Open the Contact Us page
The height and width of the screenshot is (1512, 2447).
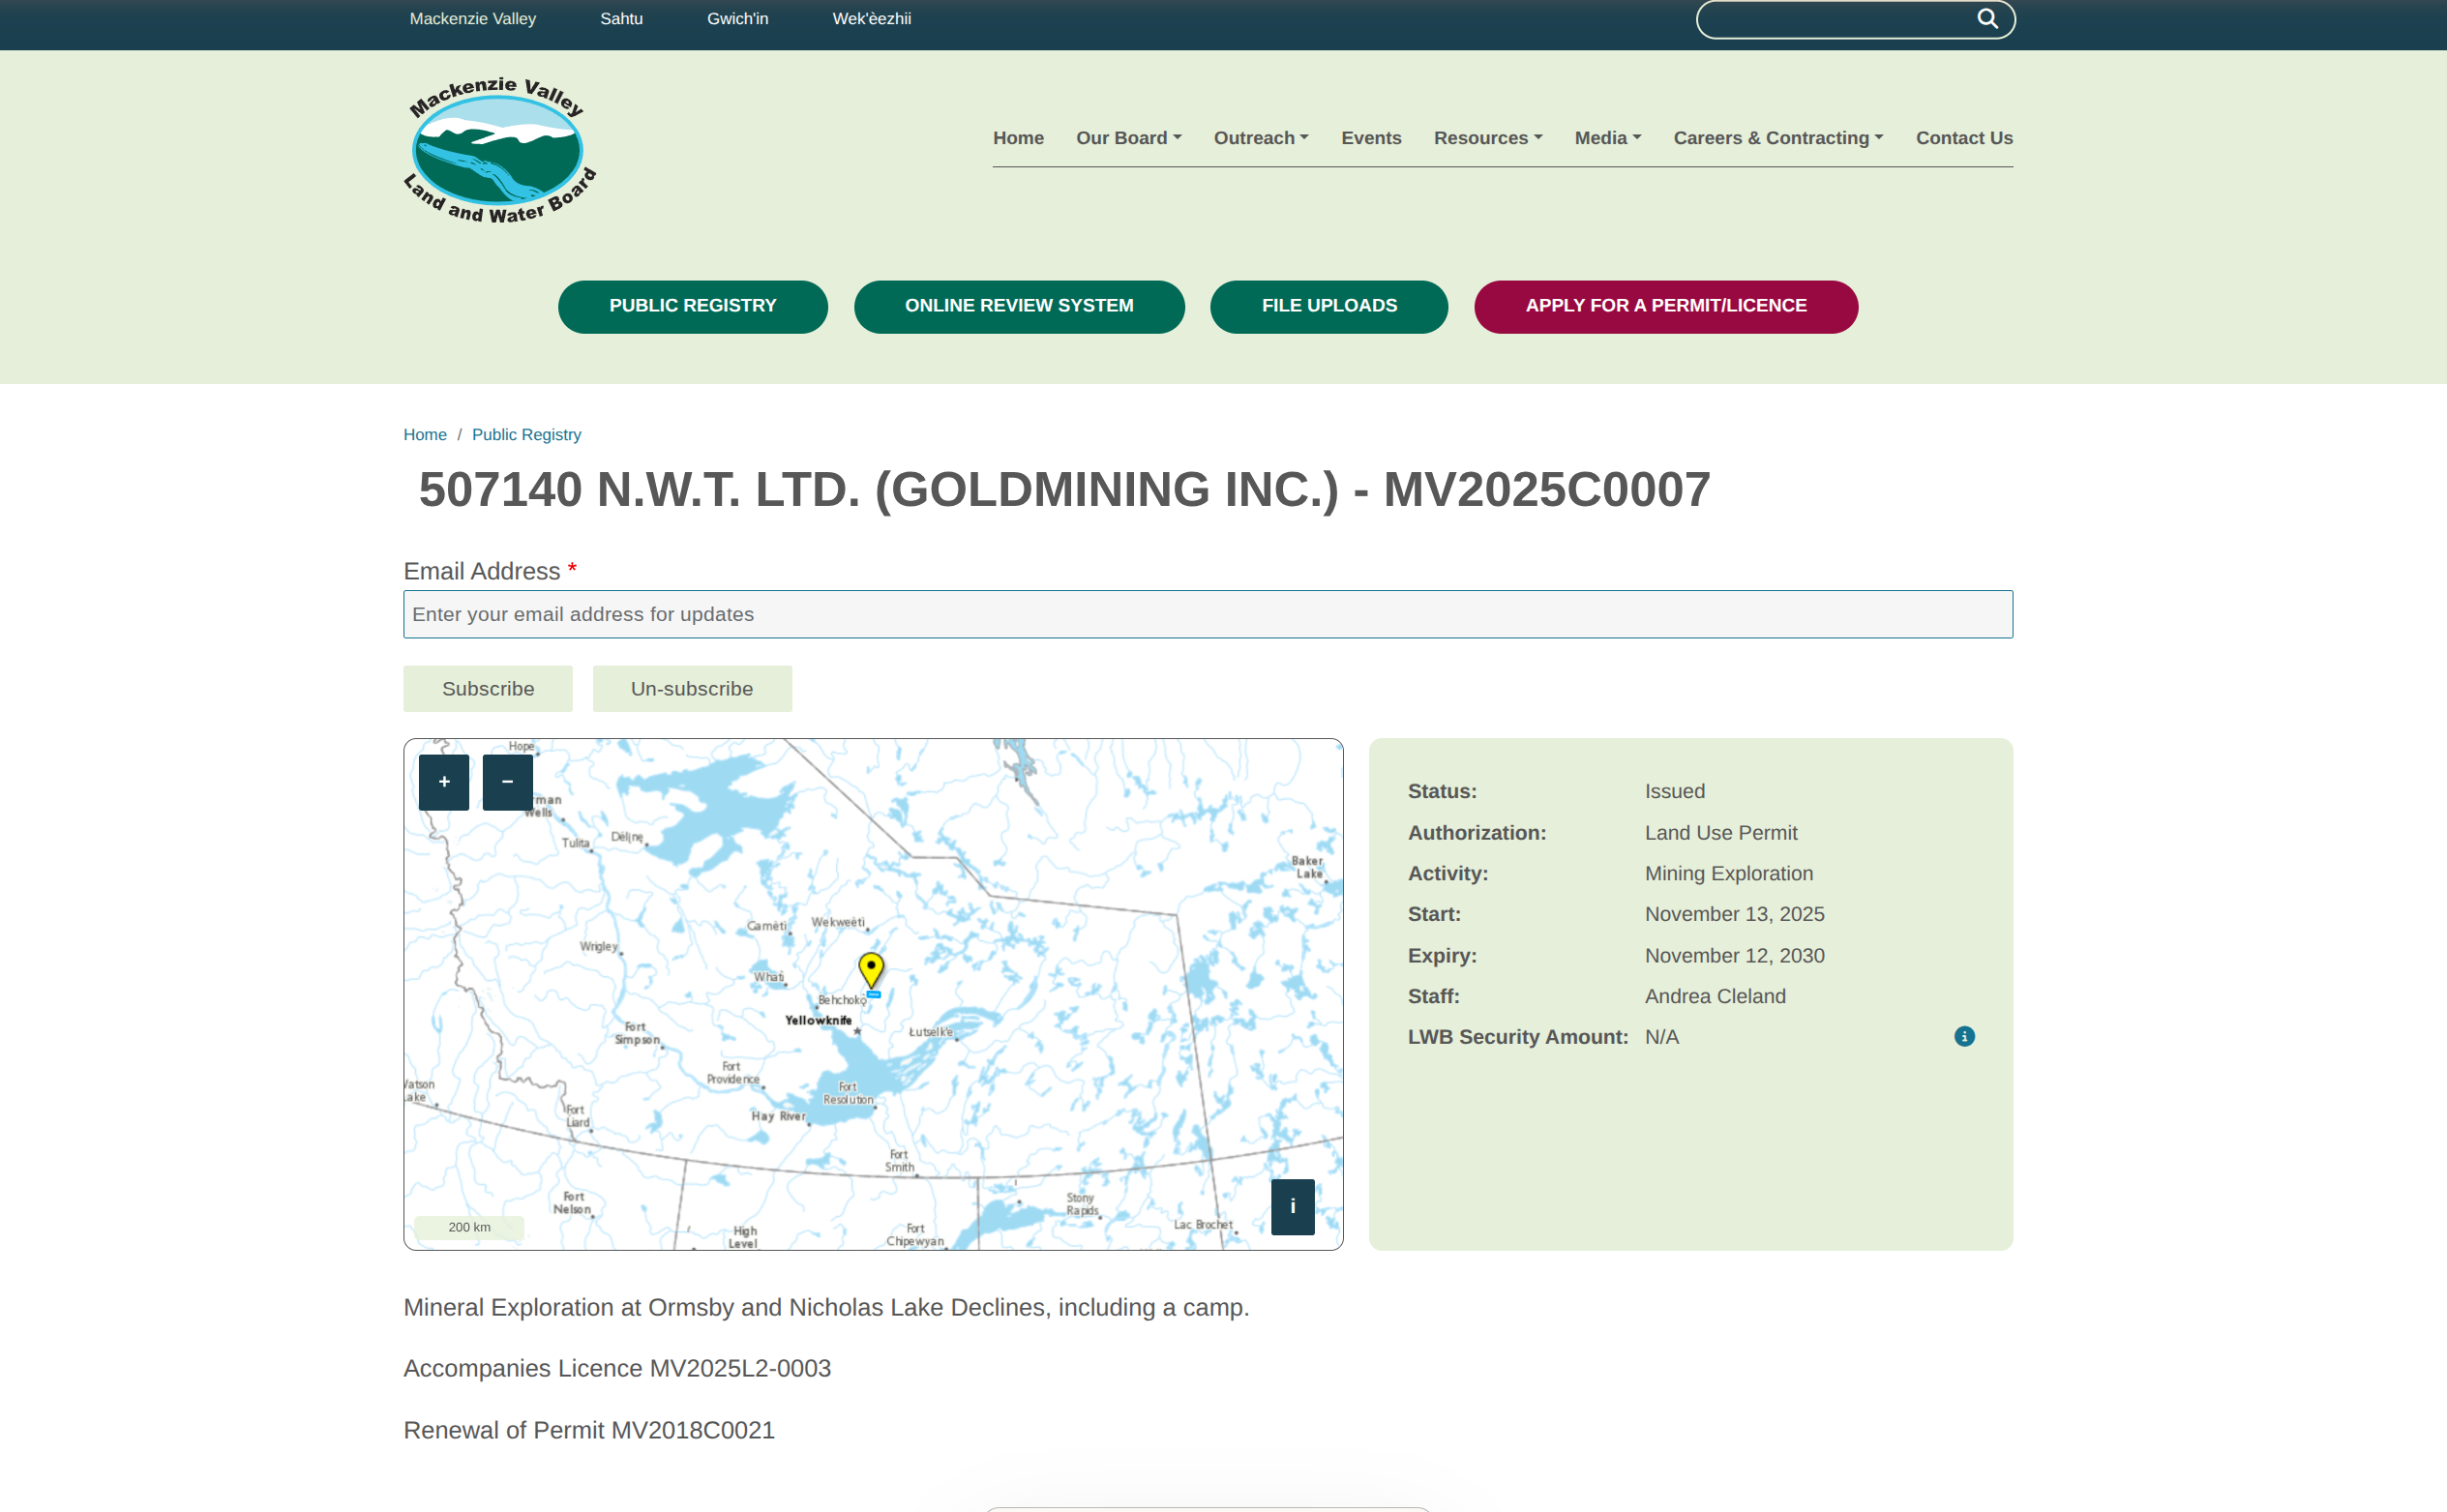(1964, 138)
